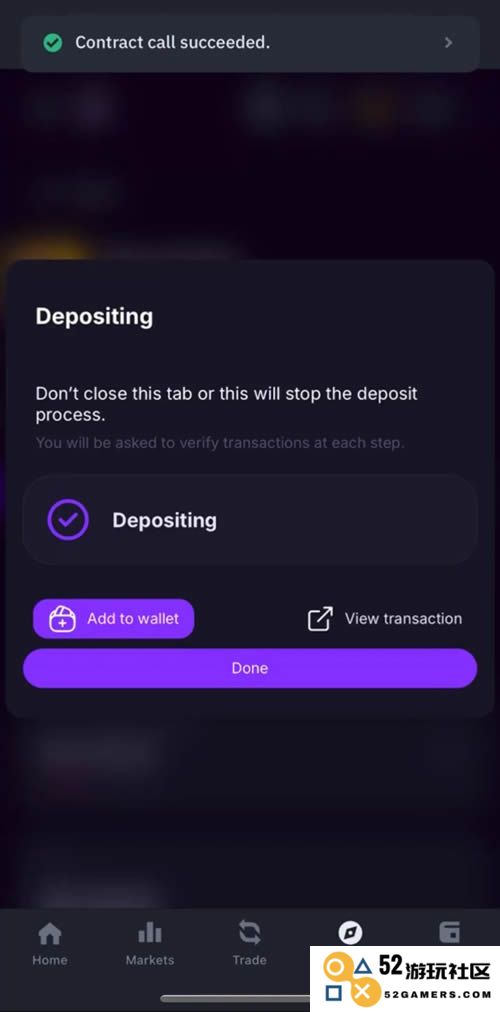Open the View transaction link
Image resolution: width=500 pixels, height=1012 pixels.
click(403, 618)
